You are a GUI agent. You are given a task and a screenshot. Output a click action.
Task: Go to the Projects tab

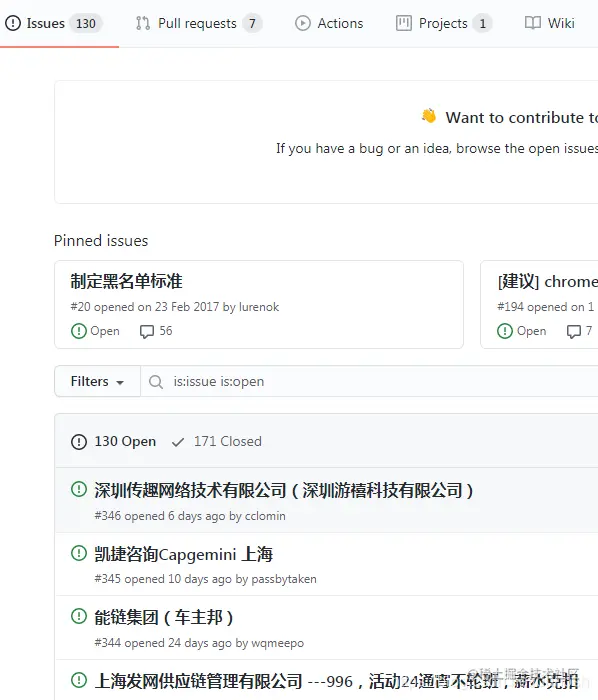[443, 23]
